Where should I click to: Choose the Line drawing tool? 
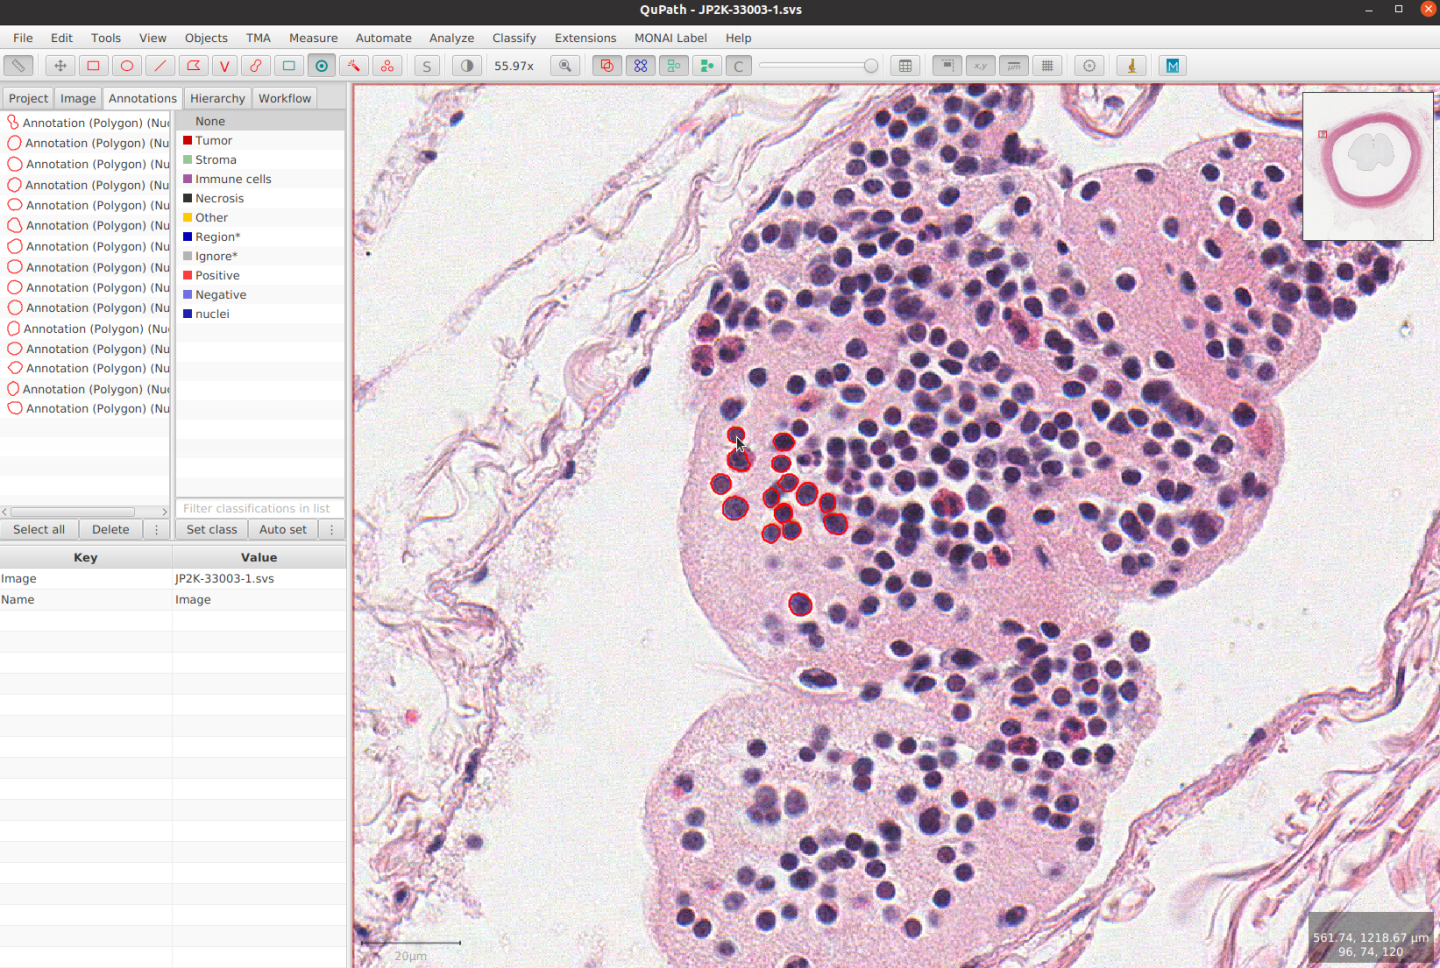click(x=159, y=66)
